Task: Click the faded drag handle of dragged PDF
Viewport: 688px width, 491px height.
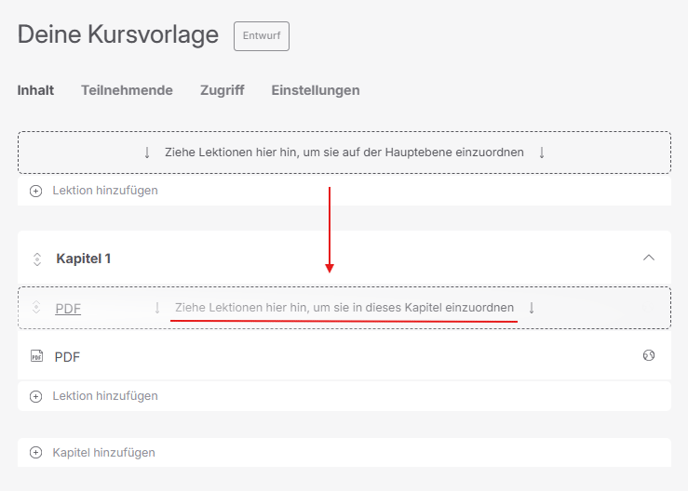Action: tap(36, 307)
